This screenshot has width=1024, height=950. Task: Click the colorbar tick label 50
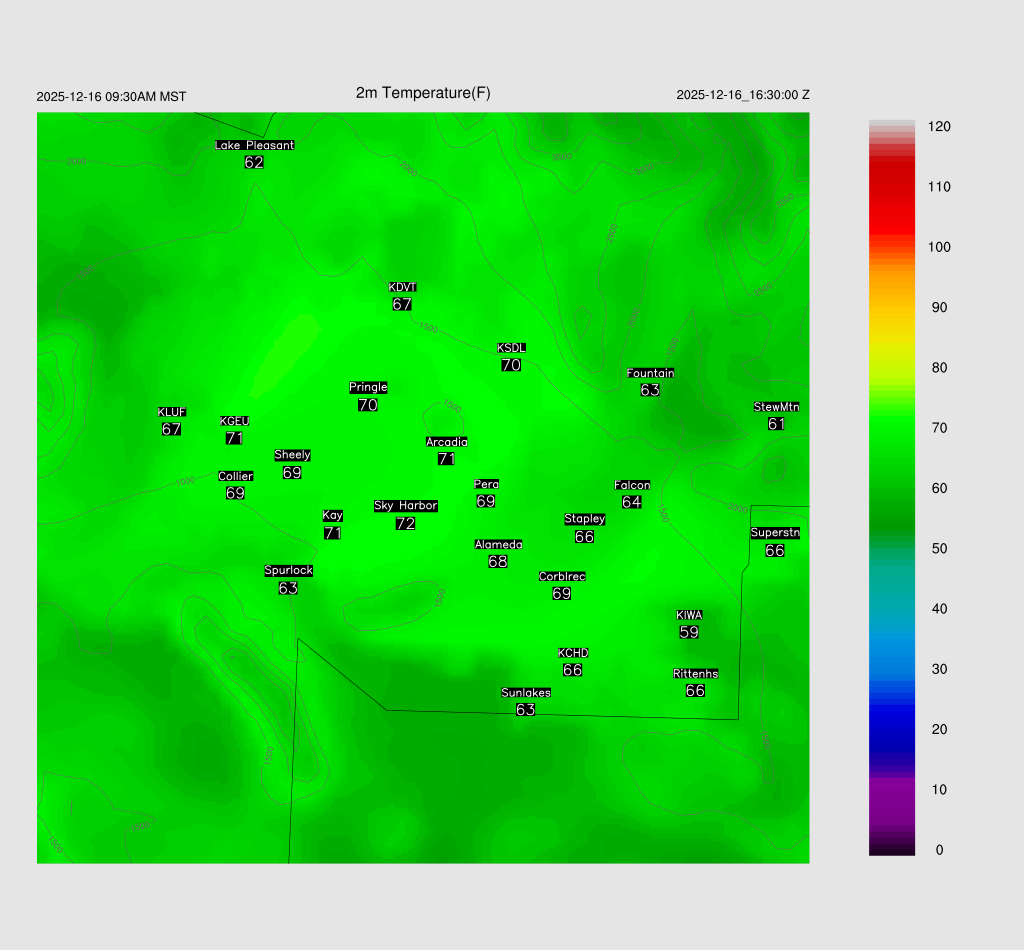coord(939,549)
